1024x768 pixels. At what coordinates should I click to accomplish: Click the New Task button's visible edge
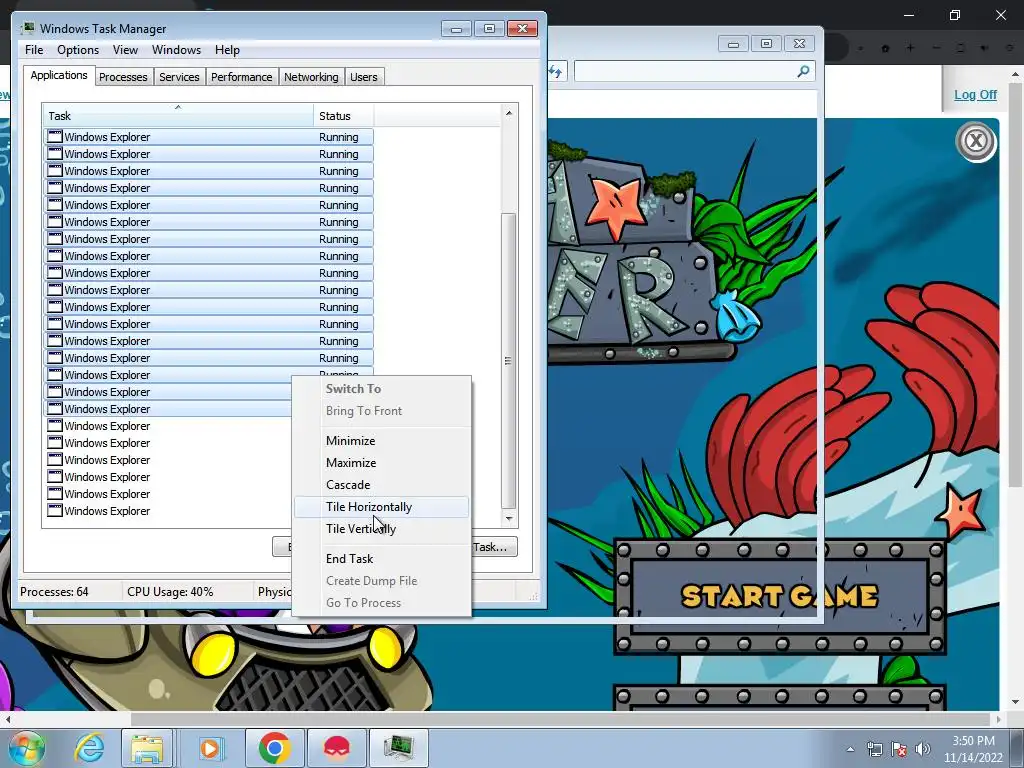point(494,547)
